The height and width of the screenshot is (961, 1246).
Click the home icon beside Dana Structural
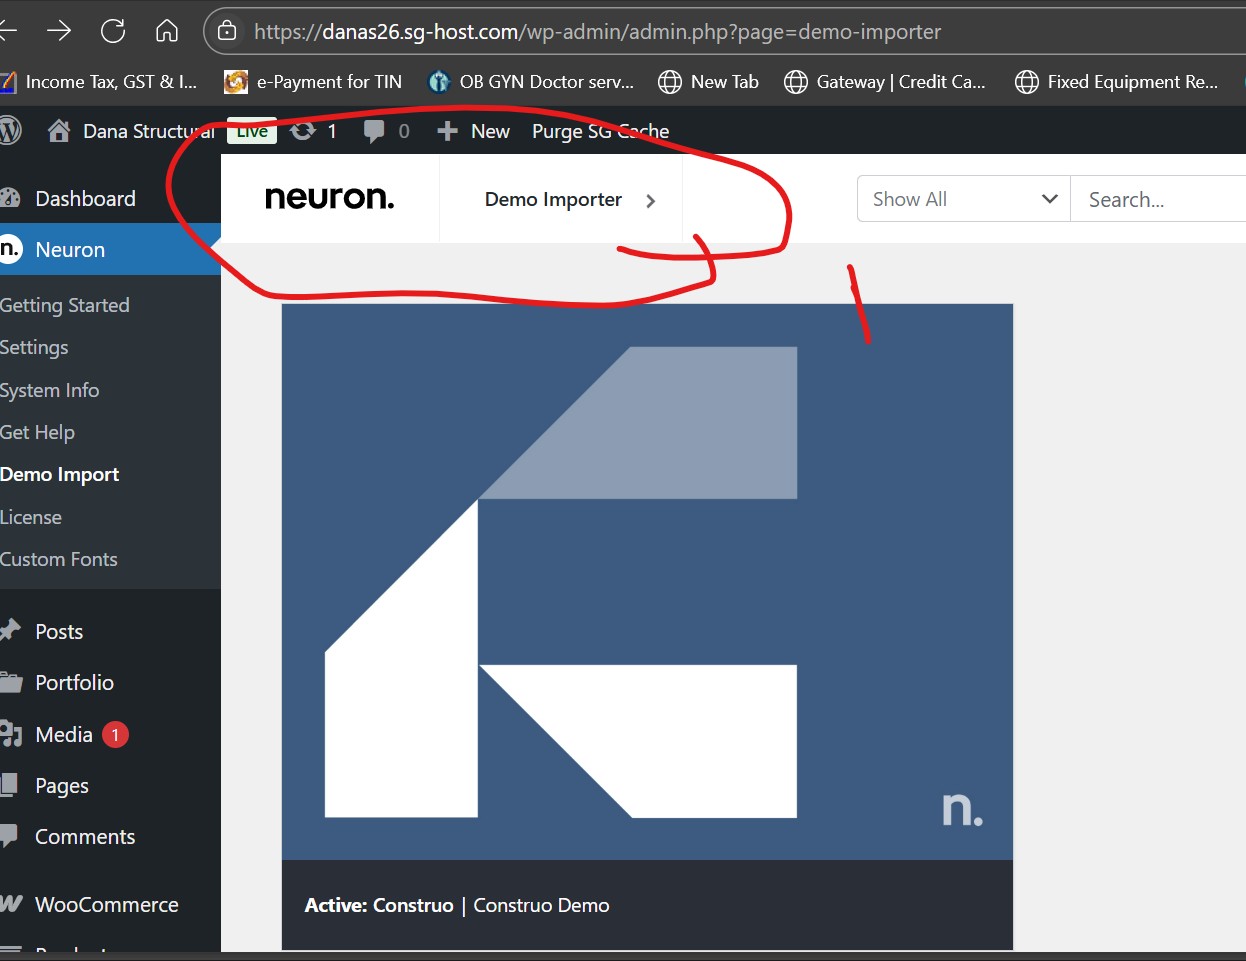[x=59, y=131]
